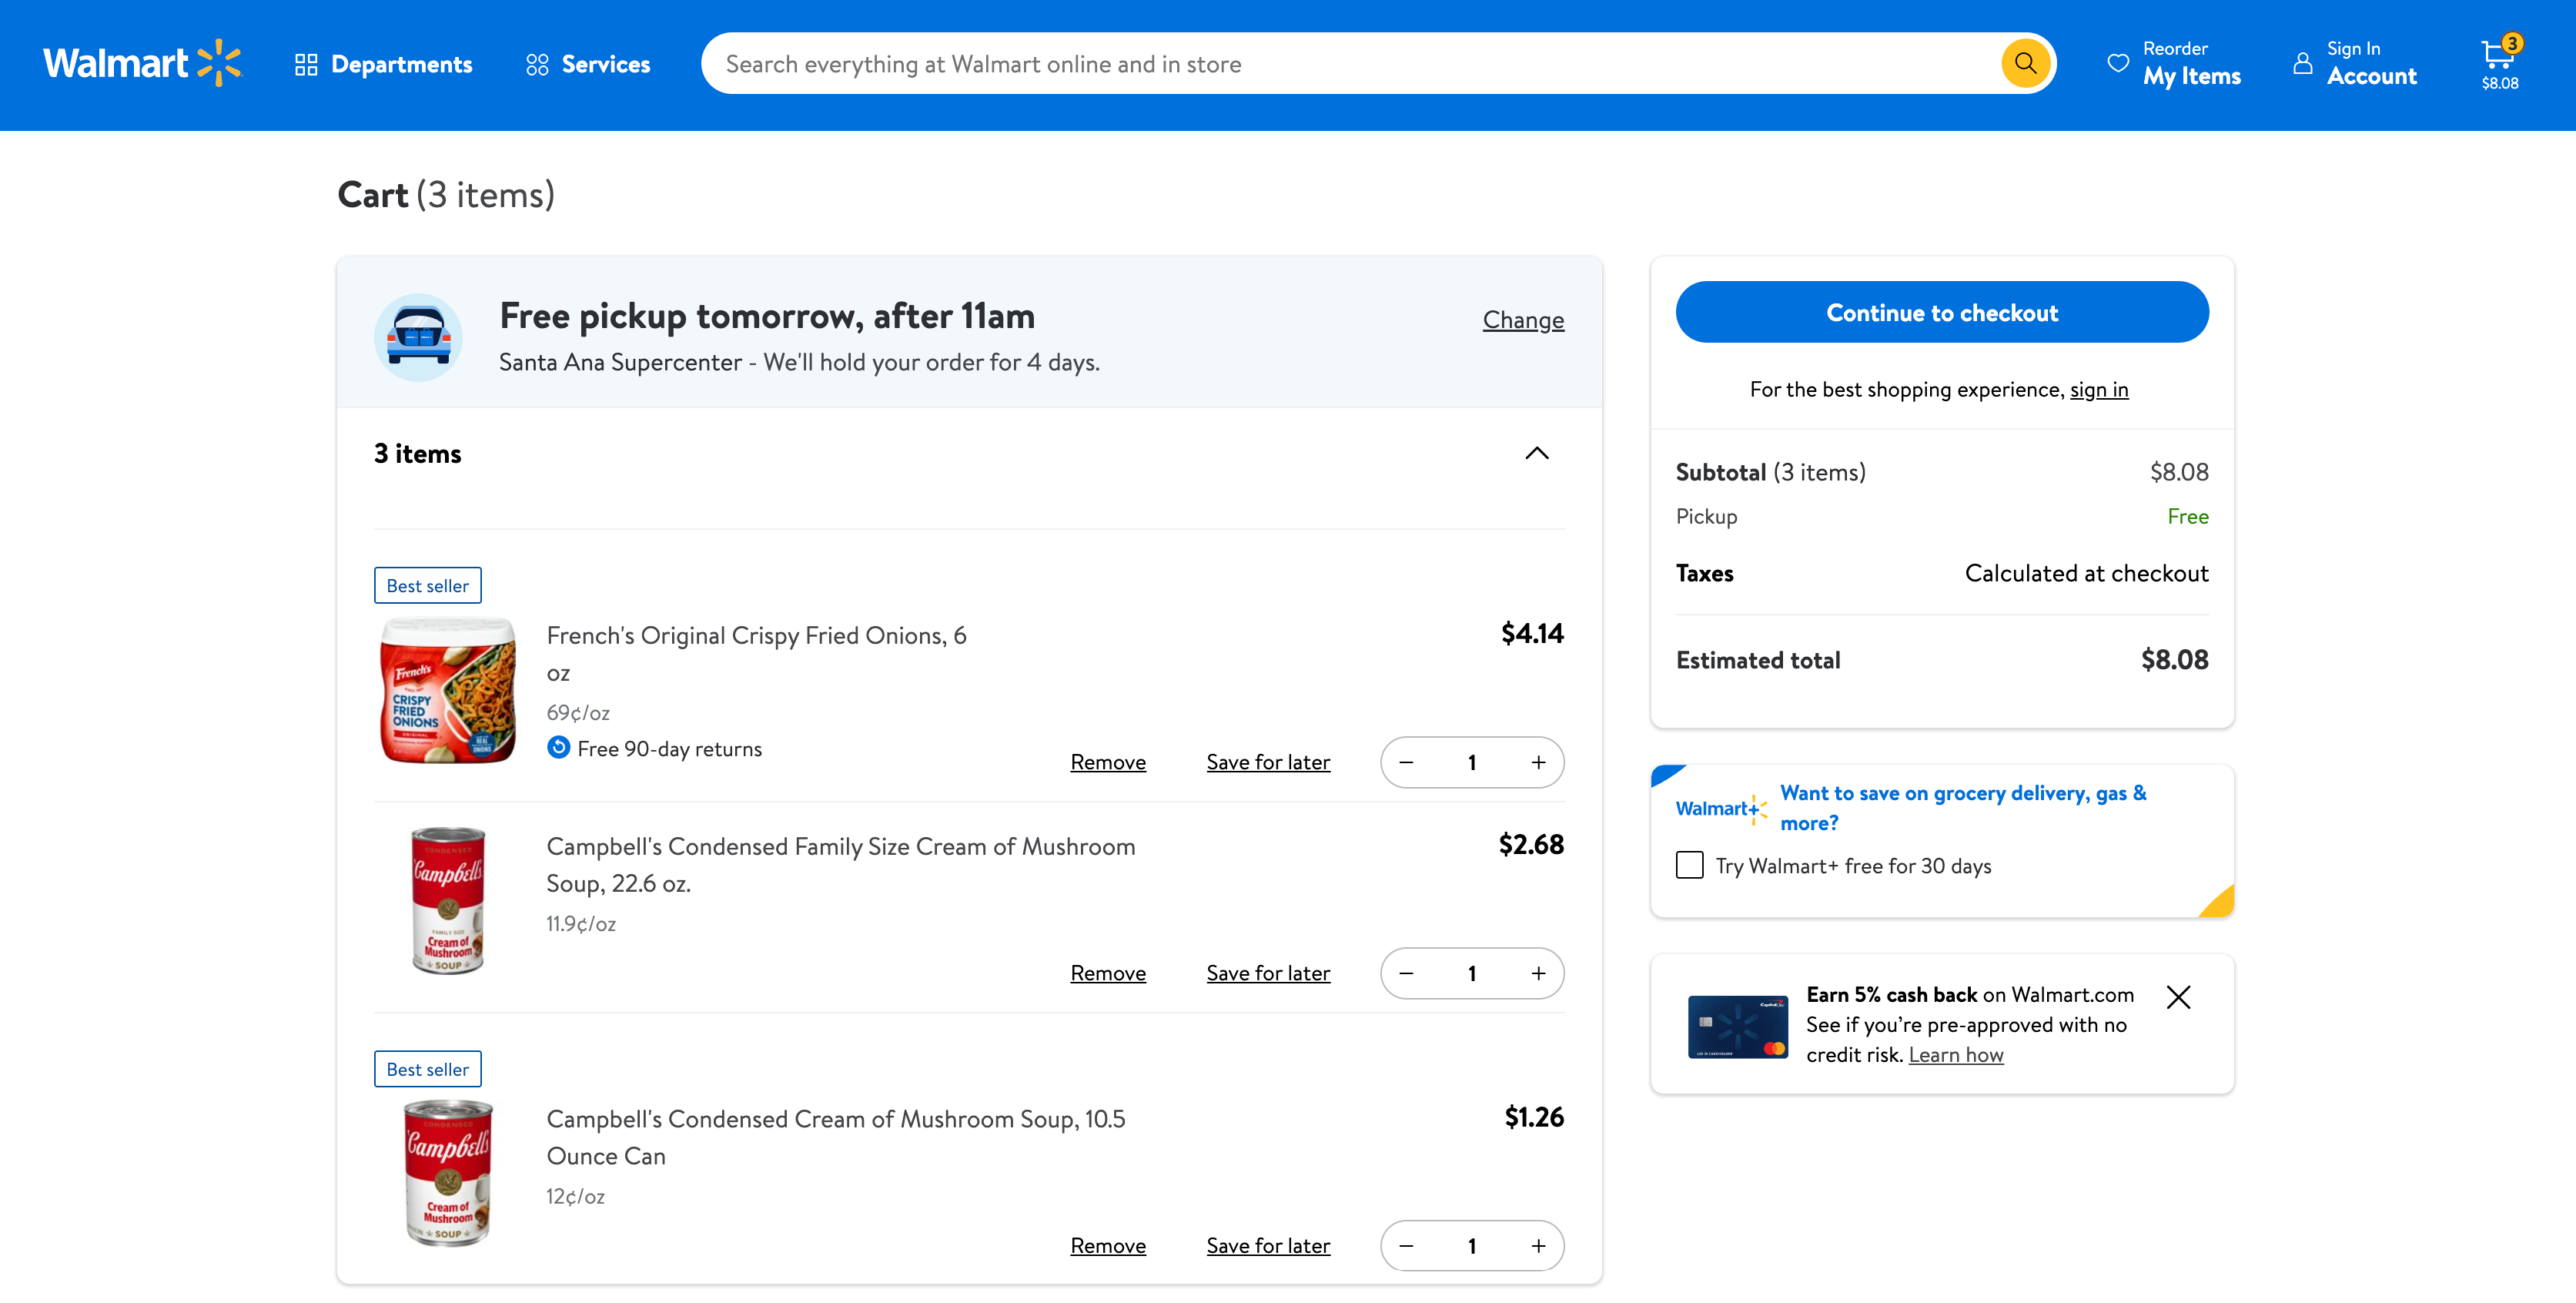
Task: Increase quantity of Family Size Mushroom Soup
Action: [1538, 973]
